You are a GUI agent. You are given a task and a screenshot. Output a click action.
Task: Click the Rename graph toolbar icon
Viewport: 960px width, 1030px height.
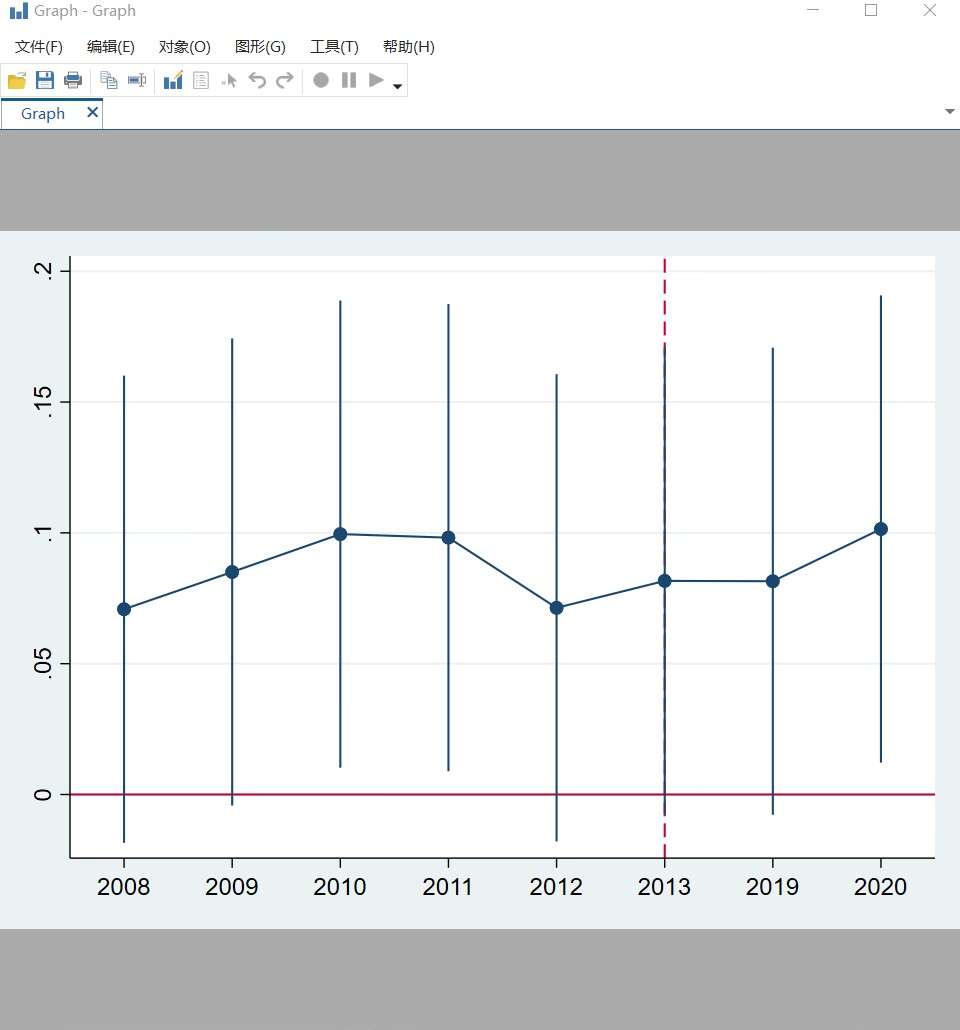point(137,80)
